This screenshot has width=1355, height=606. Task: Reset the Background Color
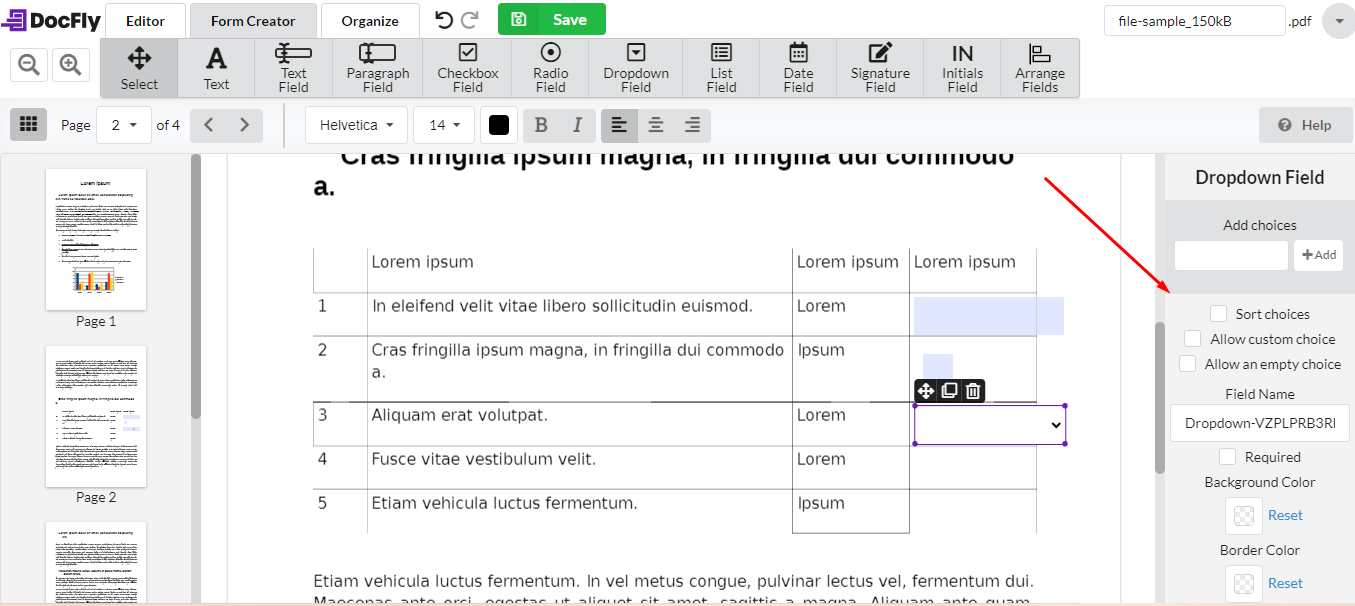1284,514
